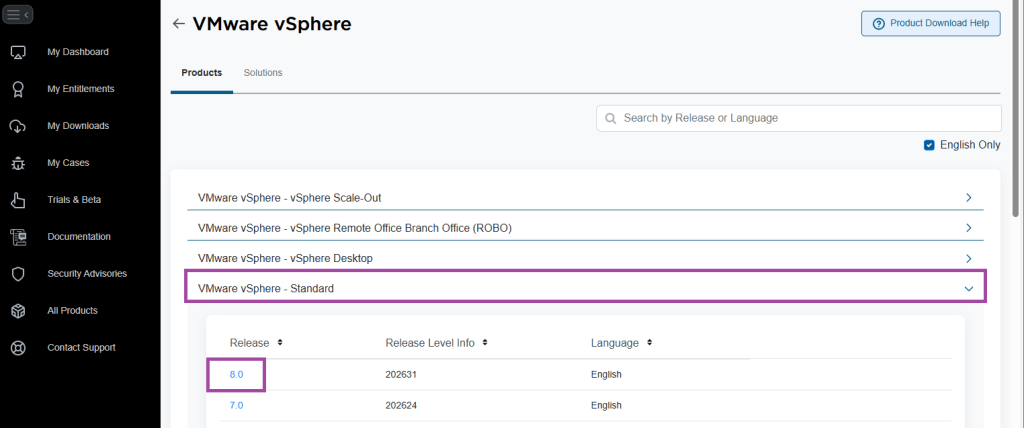Screen dimensions: 1024x428
Task: Select the Products tab
Action: (x=202, y=73)
